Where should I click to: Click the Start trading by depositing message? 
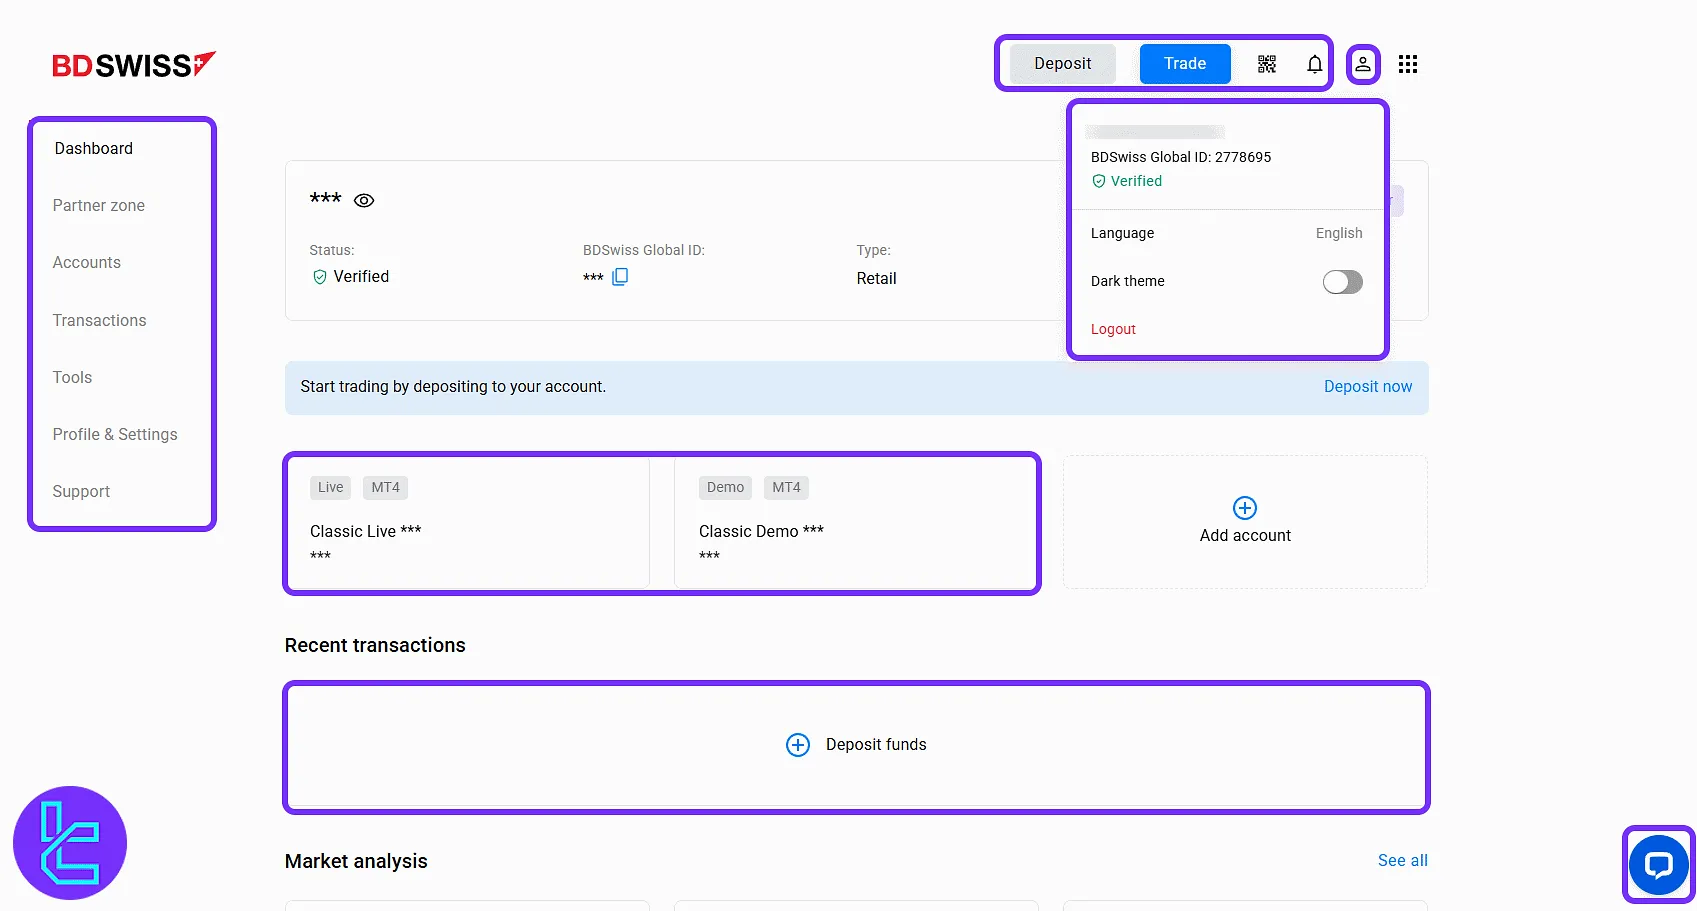(x=453, y=387)
